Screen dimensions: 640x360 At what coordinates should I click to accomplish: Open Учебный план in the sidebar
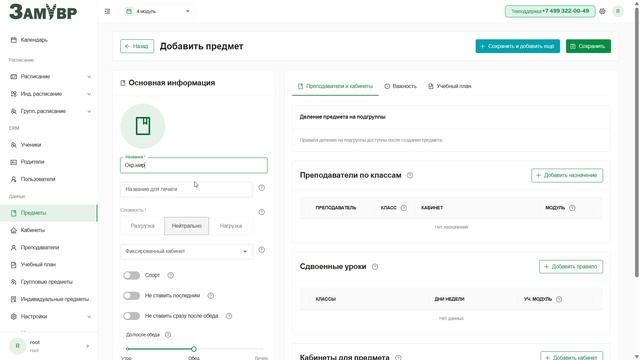(x=49, y=264)
